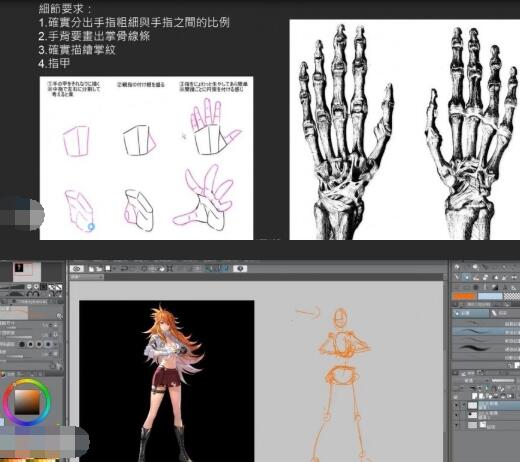
Task: Click the black-background character reference image
Action: 167,381
